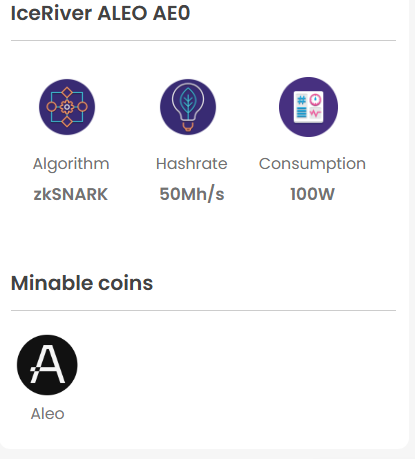Click the Algorithm circuit gear icon
Screen dimensions: 415x459
point(67,107)
